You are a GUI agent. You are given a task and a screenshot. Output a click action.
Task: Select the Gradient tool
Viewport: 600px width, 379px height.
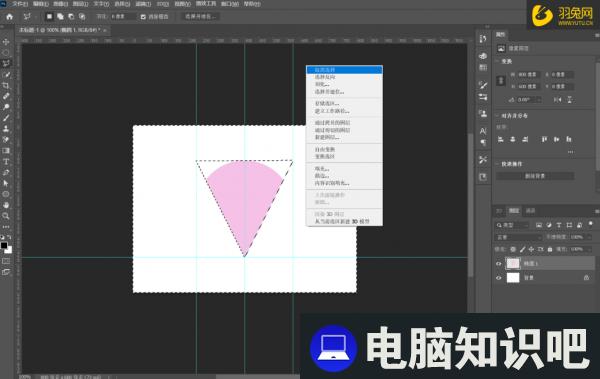pos(6,150)
